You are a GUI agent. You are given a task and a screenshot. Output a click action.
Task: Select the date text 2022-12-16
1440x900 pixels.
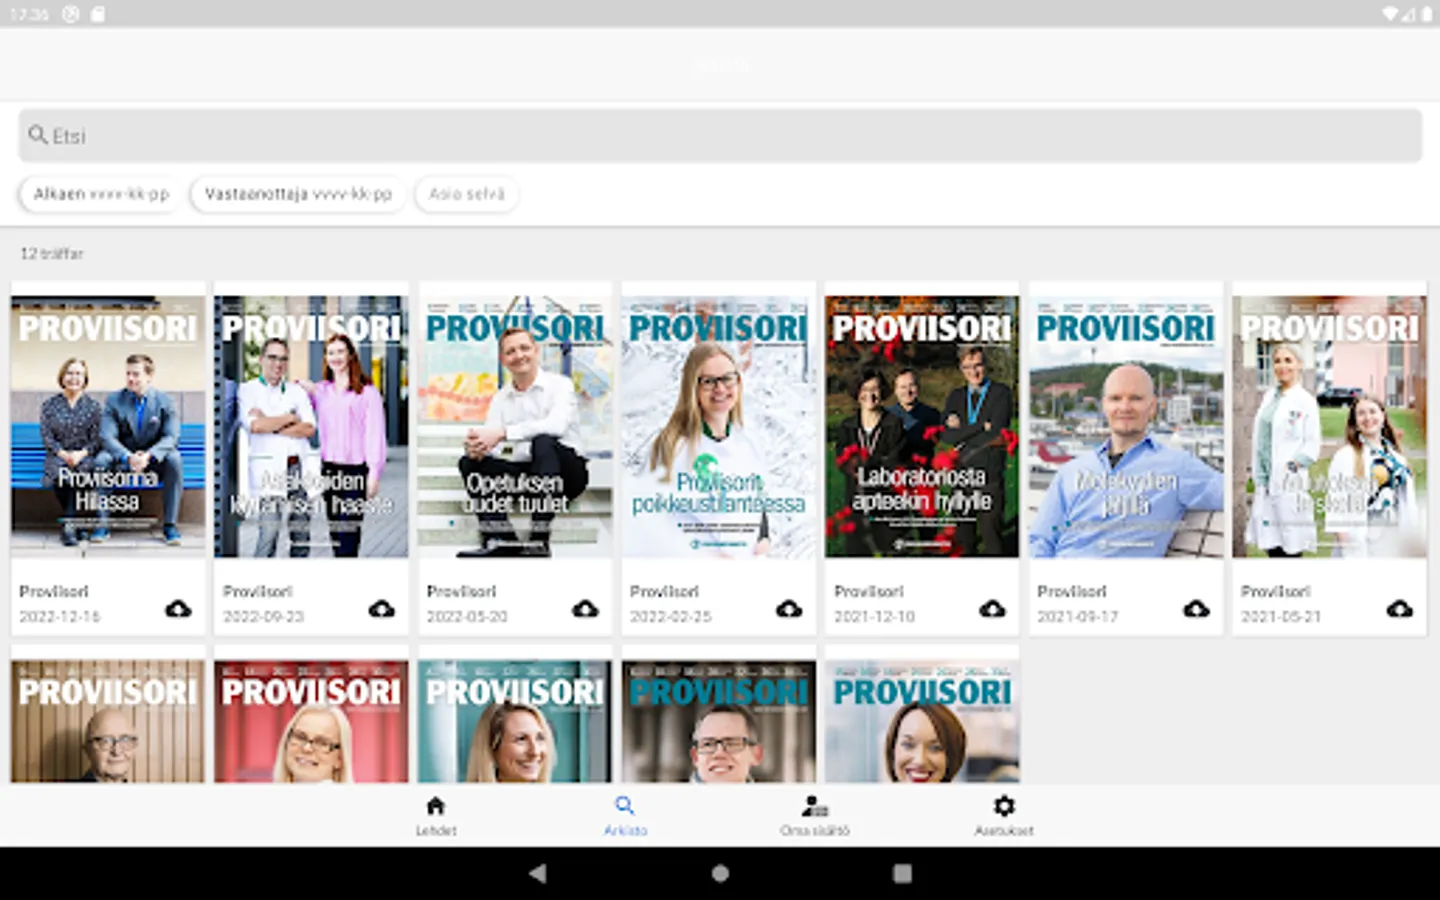coord(60,617)
